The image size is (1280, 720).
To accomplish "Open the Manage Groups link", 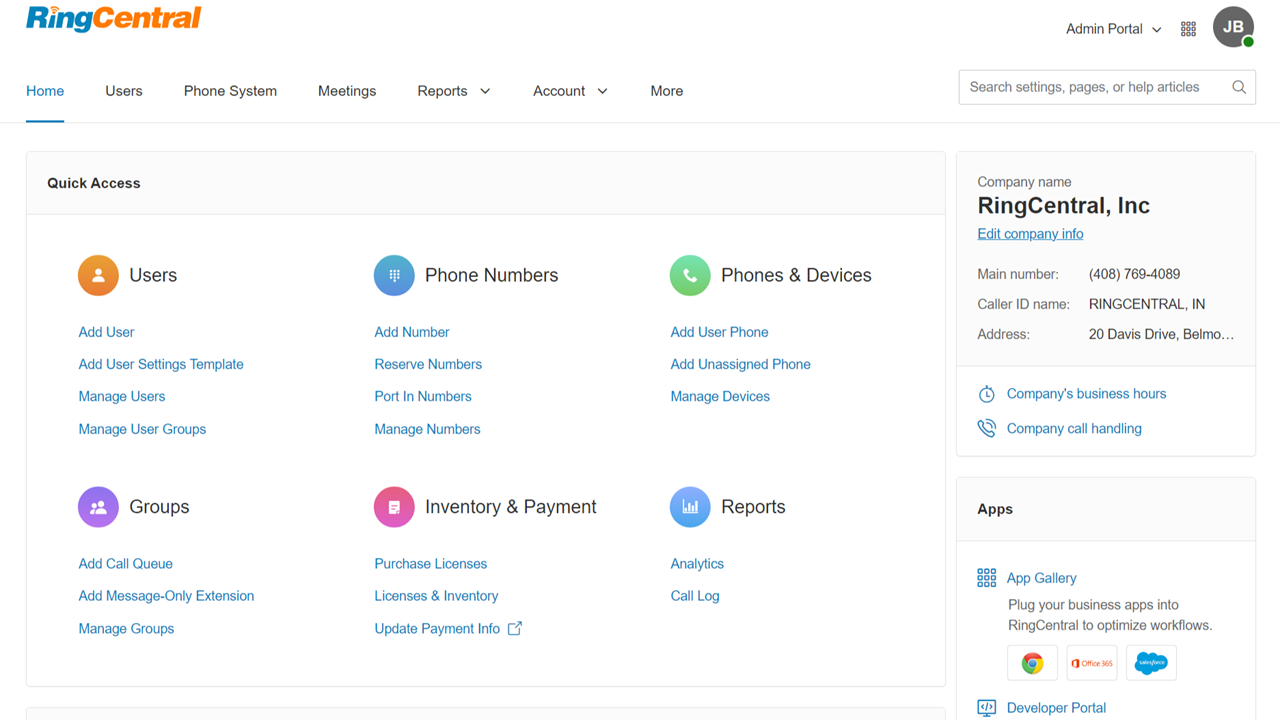I will pos(126,628).
